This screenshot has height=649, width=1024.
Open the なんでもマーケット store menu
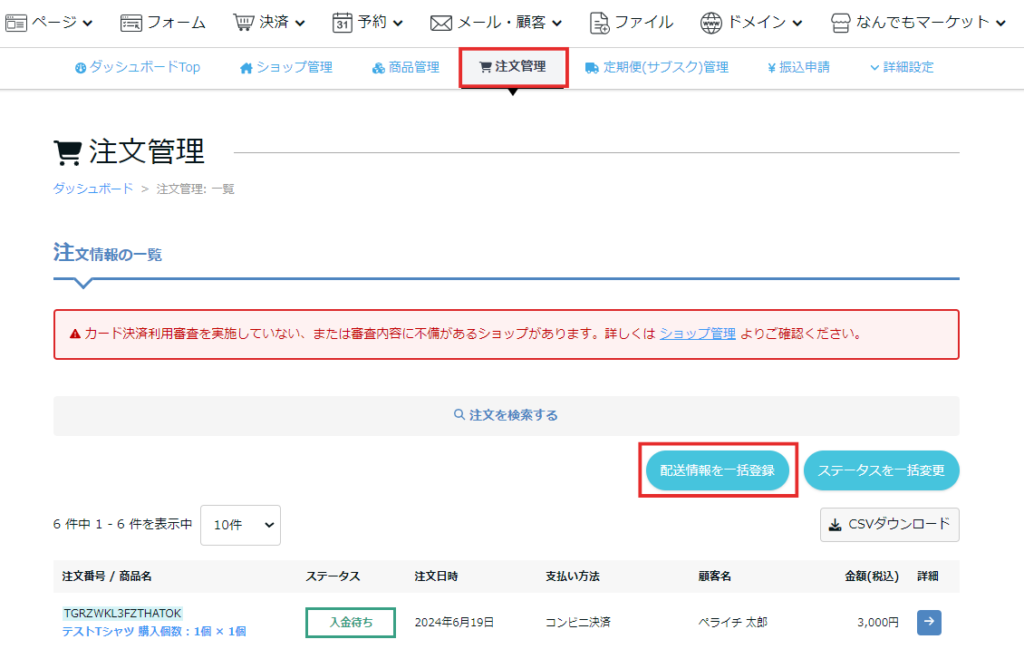click(918, 22)
